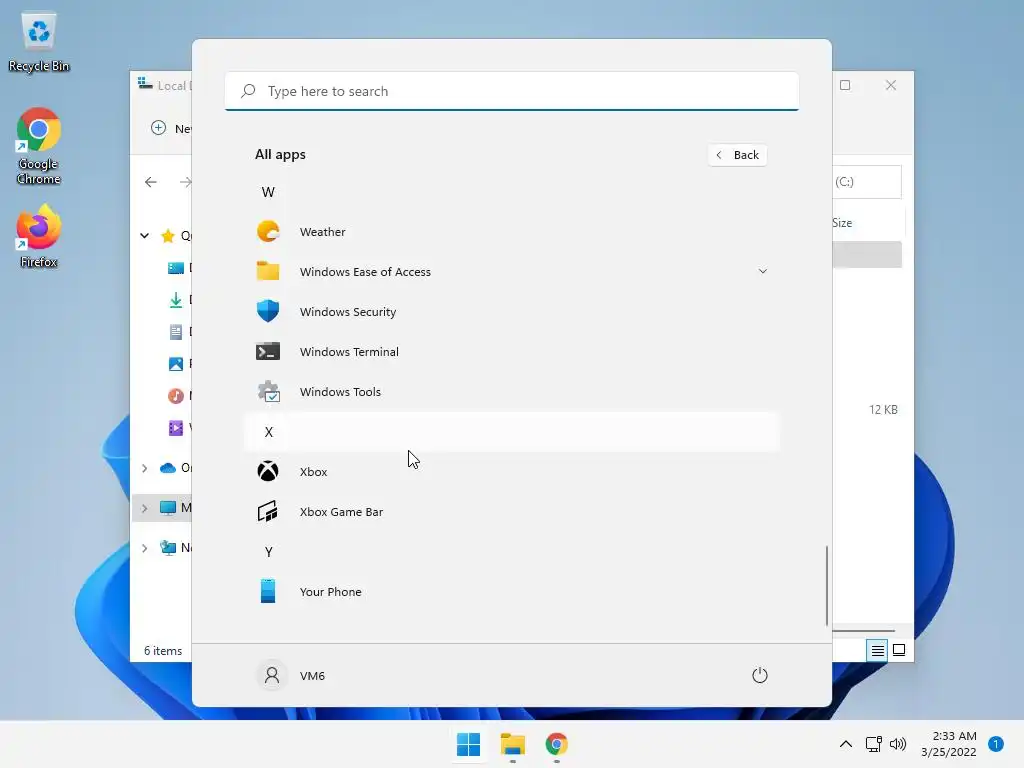Click the Size column header in Explorer

[842, 223]
